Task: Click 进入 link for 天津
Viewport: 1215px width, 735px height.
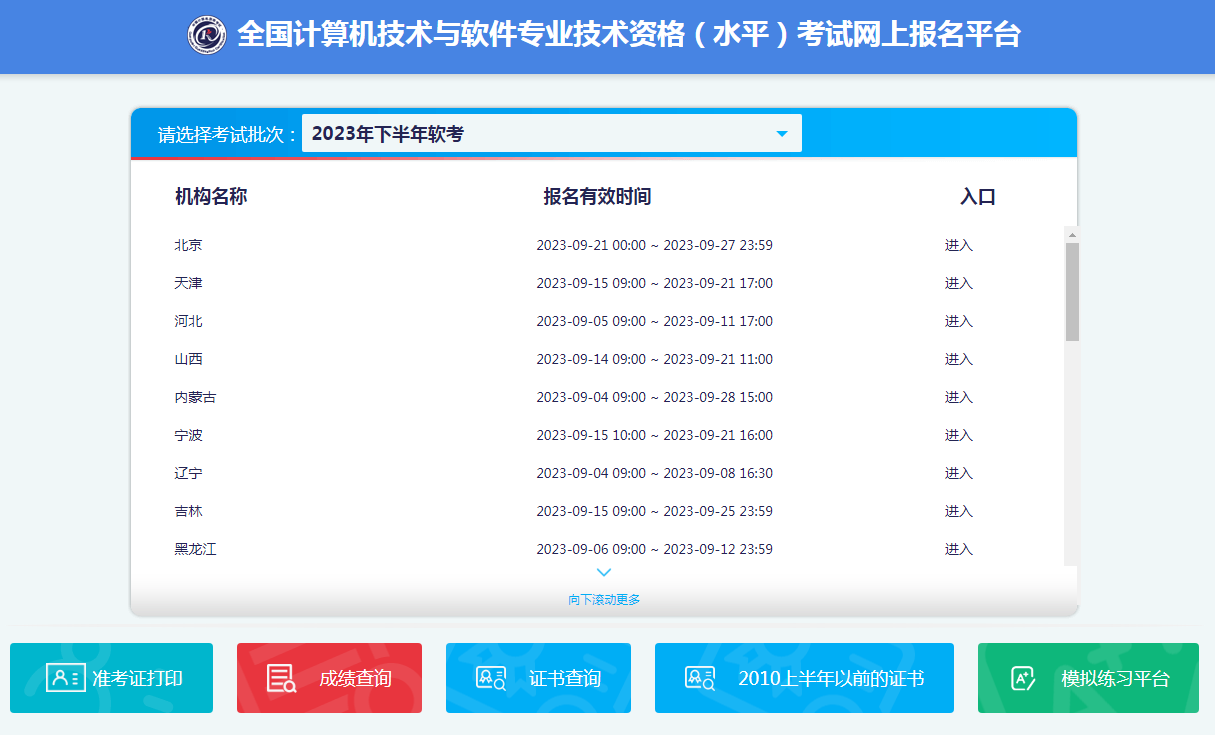Action: 958,282
